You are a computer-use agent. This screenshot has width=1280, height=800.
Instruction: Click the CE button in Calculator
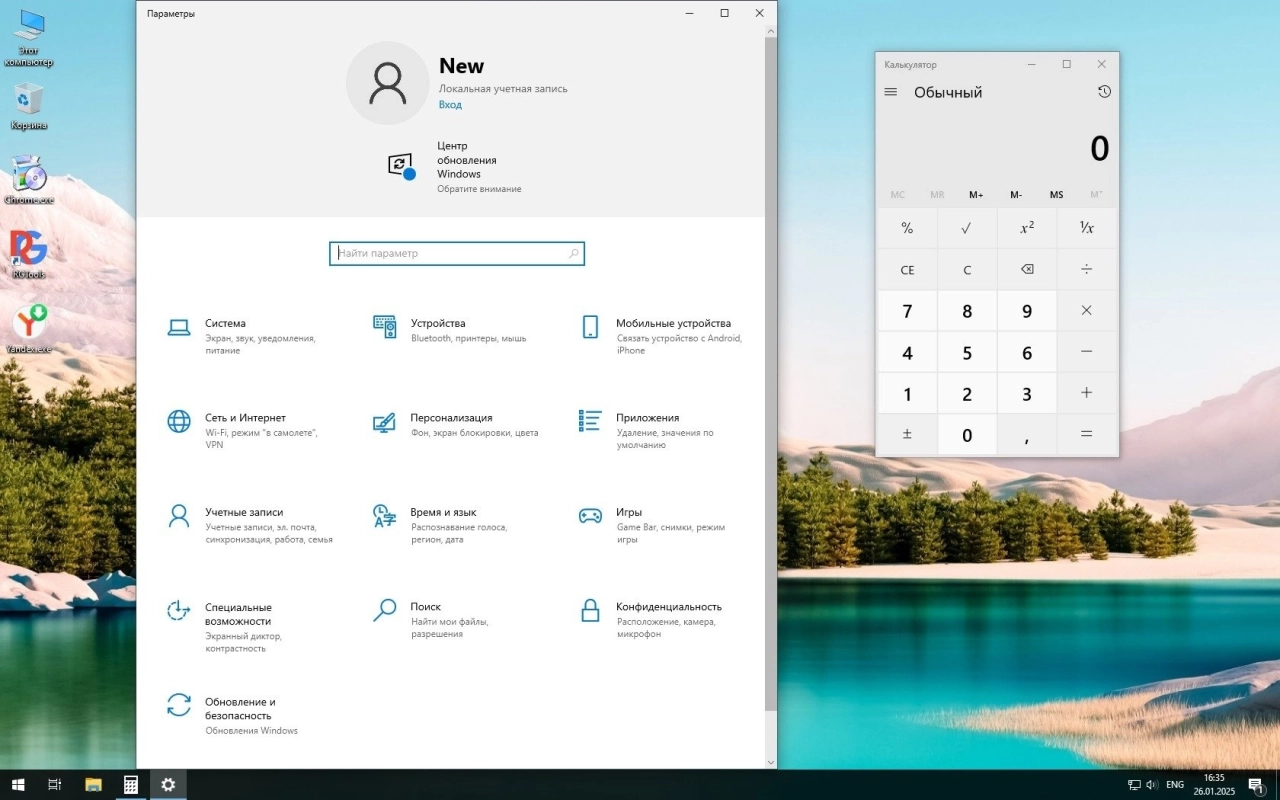(x=907, y=270)
